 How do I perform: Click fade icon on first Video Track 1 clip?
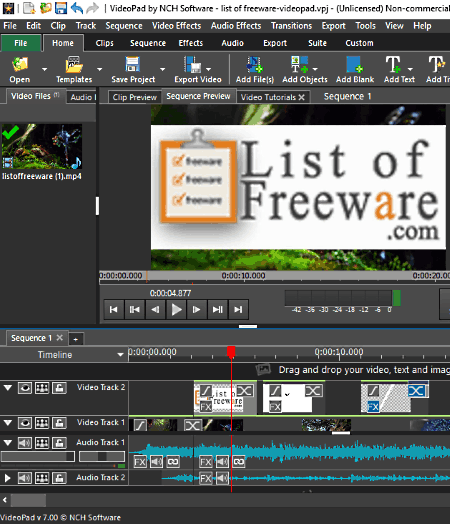tap(140, 425)
